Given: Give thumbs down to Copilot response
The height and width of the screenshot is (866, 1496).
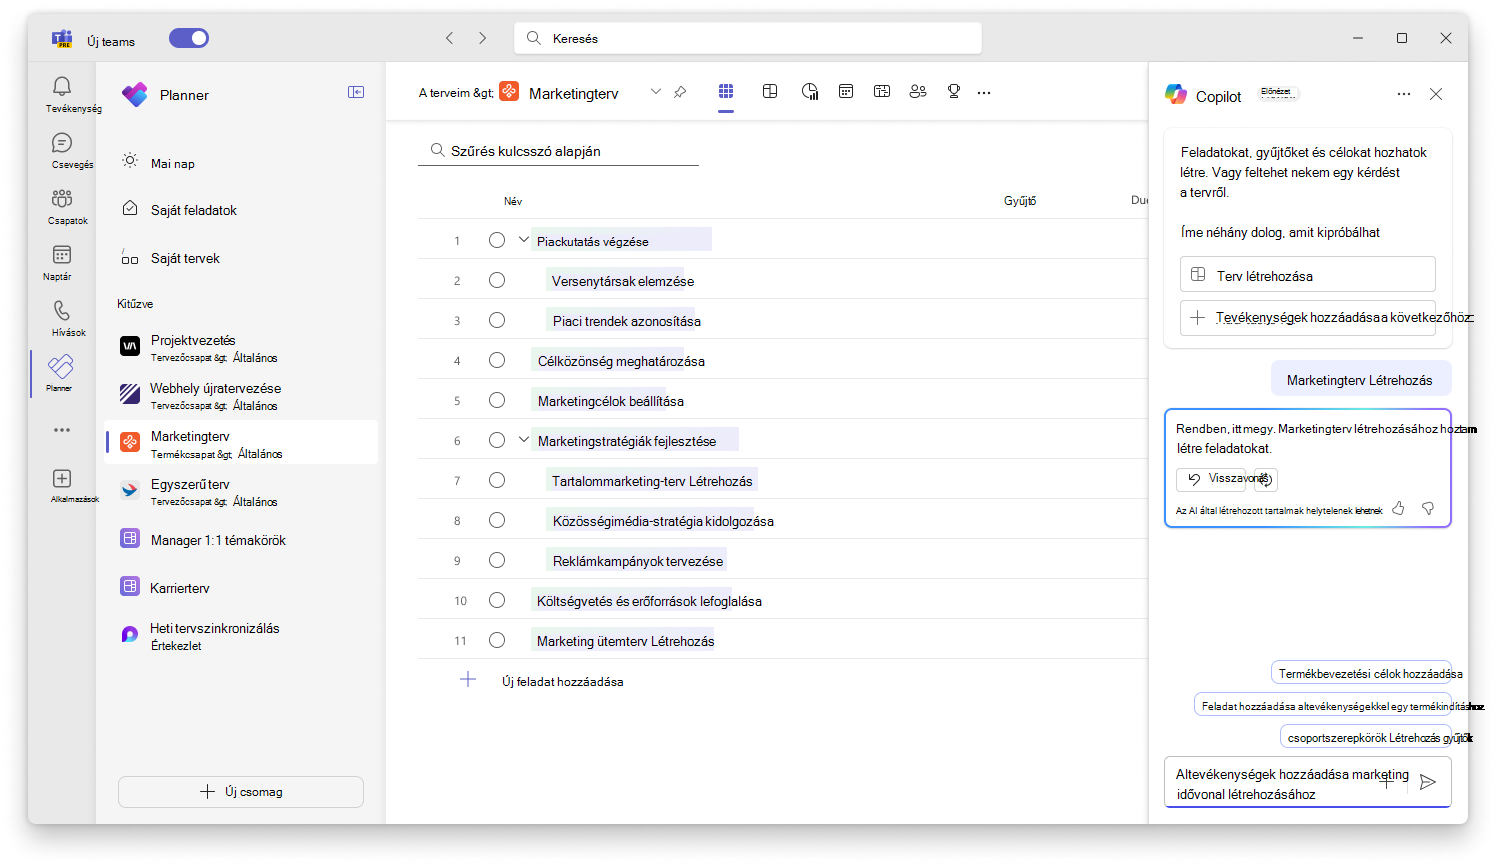Looking at the screenshot, I should click(x=1428, y=508).
